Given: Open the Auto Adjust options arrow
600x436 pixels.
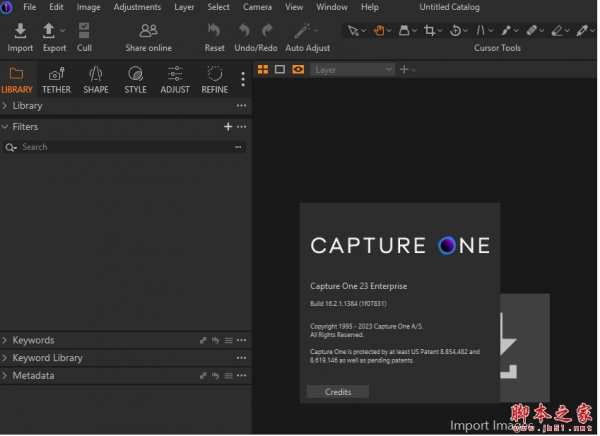Looking at the screenshot, I should 316,30.
